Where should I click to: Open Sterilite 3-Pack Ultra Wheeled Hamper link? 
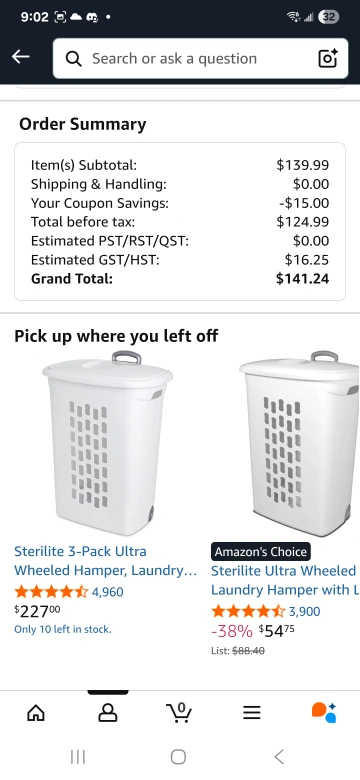click(105, 561)
